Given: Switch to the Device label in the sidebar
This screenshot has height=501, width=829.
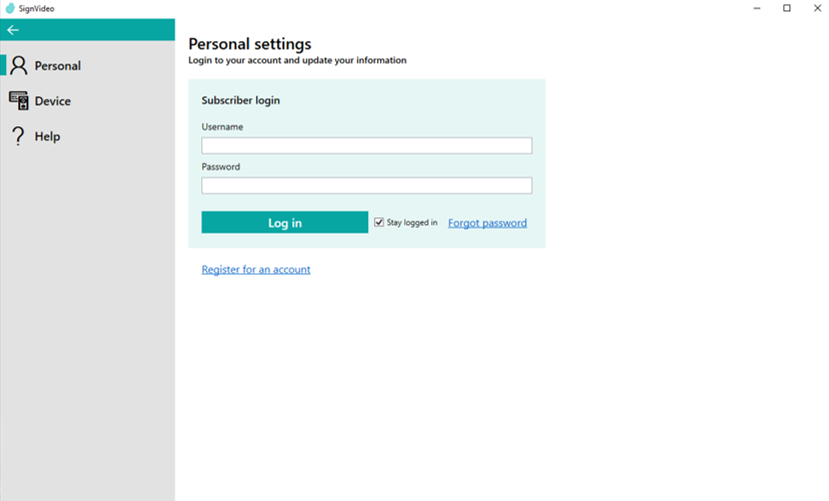Looking at the screenshot, I should [53, 101].
